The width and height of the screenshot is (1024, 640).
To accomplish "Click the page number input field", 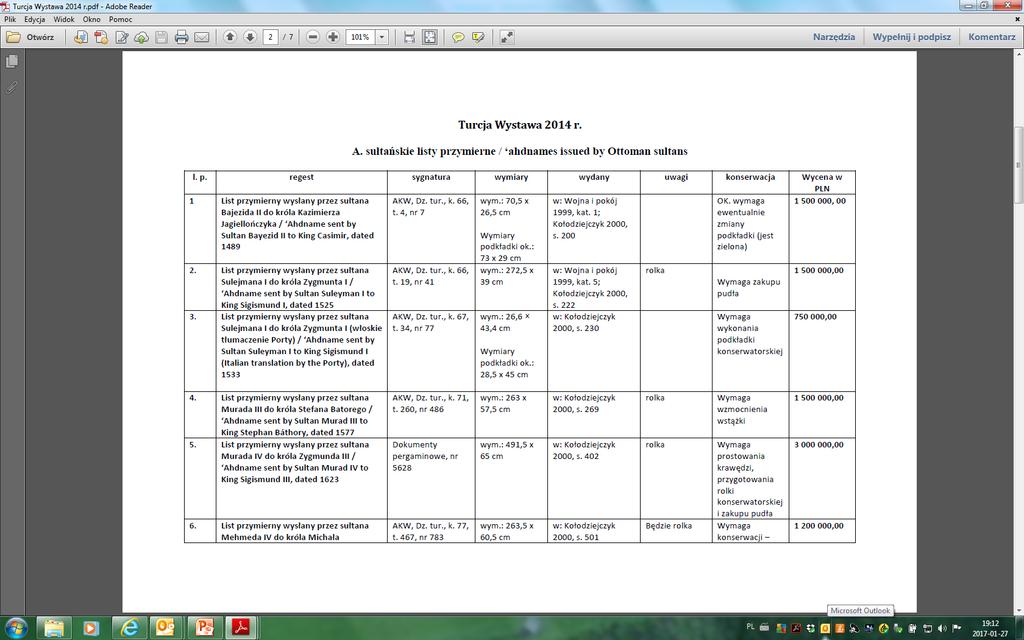I will coord(270,37).
